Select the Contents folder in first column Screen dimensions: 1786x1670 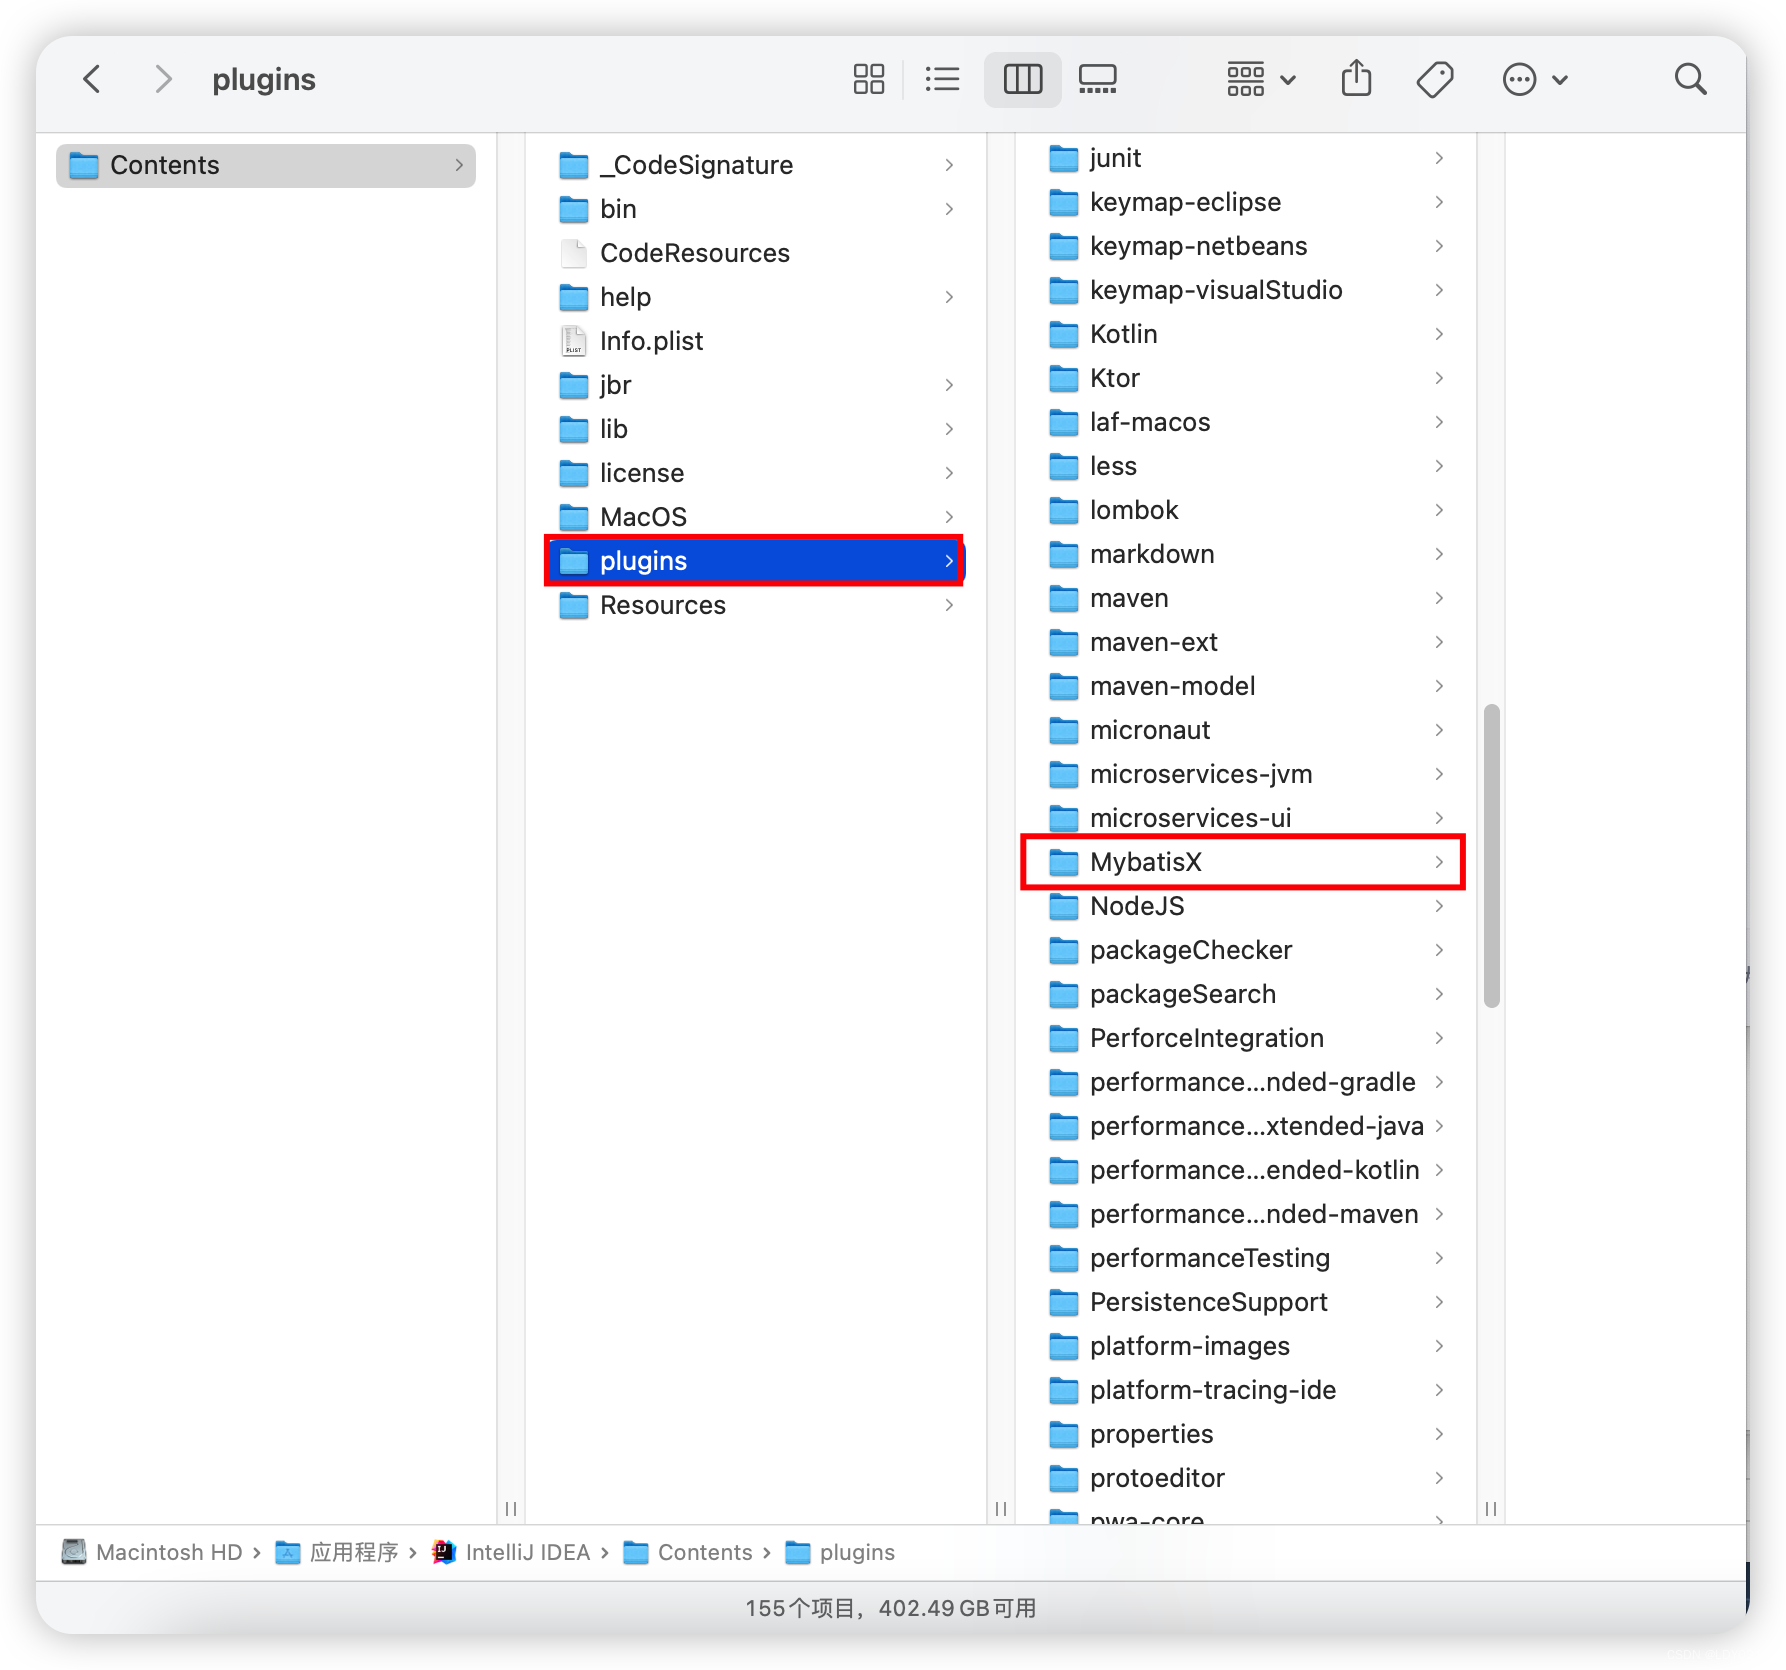coord(266,165)
